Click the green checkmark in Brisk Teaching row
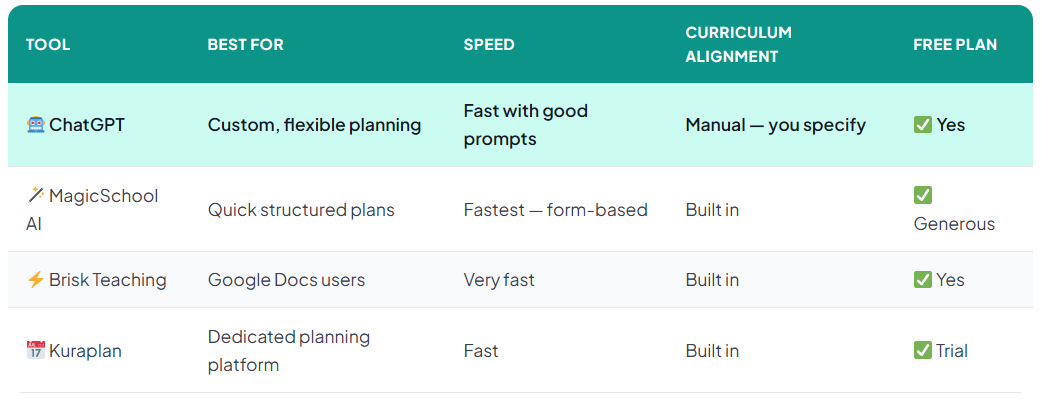This screenshot has width=1042, height=405. pyautogui.click(x=923, y=280)
